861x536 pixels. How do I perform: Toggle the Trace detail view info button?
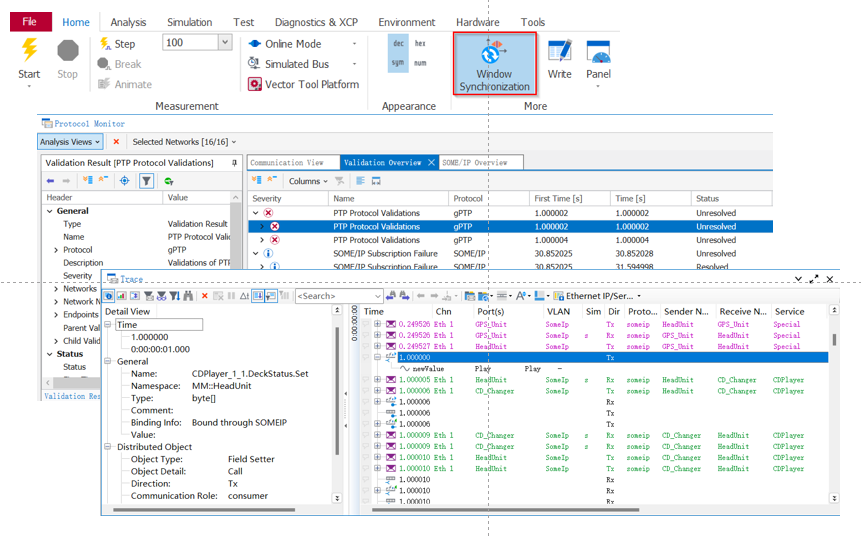(x=108, y=296)
